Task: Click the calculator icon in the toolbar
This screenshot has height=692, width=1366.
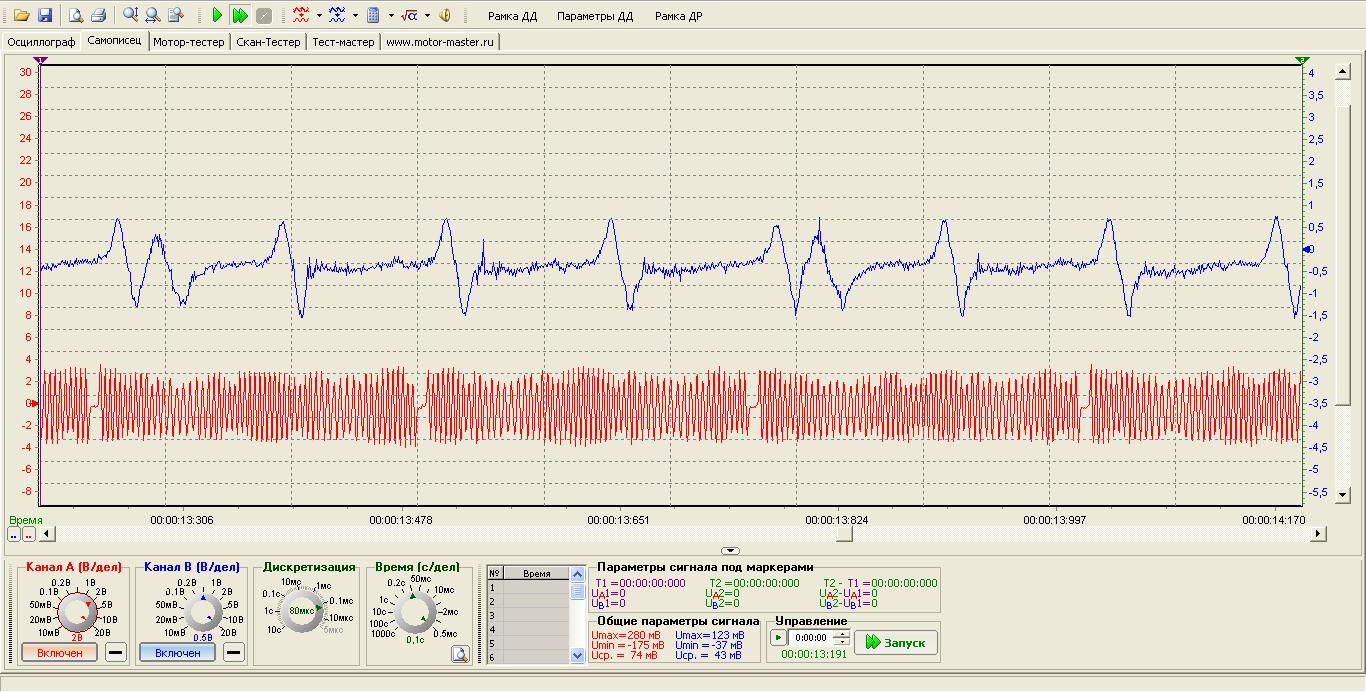Action: click(373, 15)
